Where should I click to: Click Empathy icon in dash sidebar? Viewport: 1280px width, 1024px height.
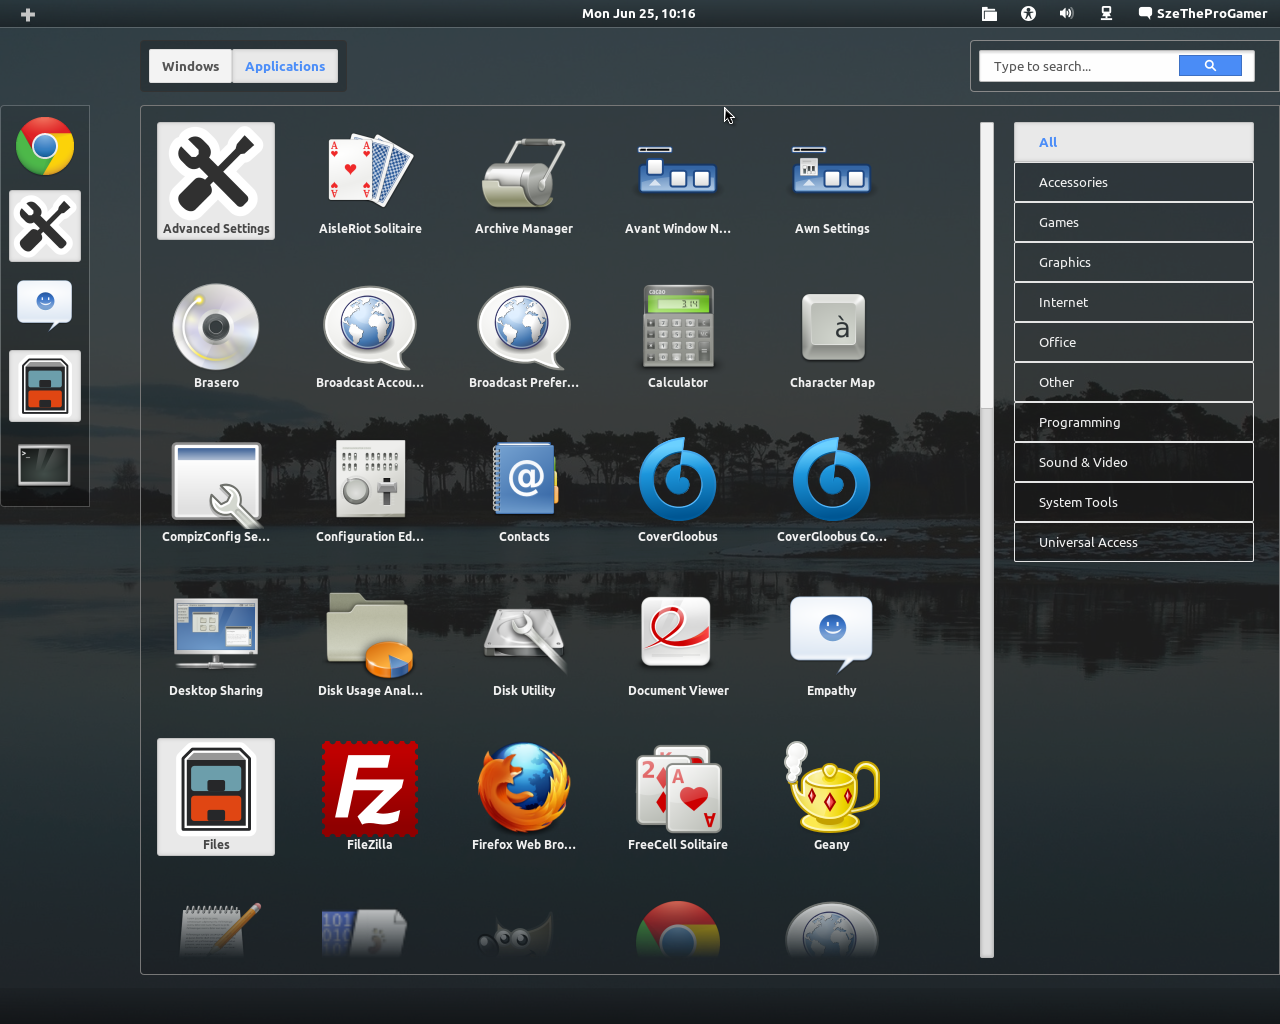pyautogui.click(x=45, y=306)
